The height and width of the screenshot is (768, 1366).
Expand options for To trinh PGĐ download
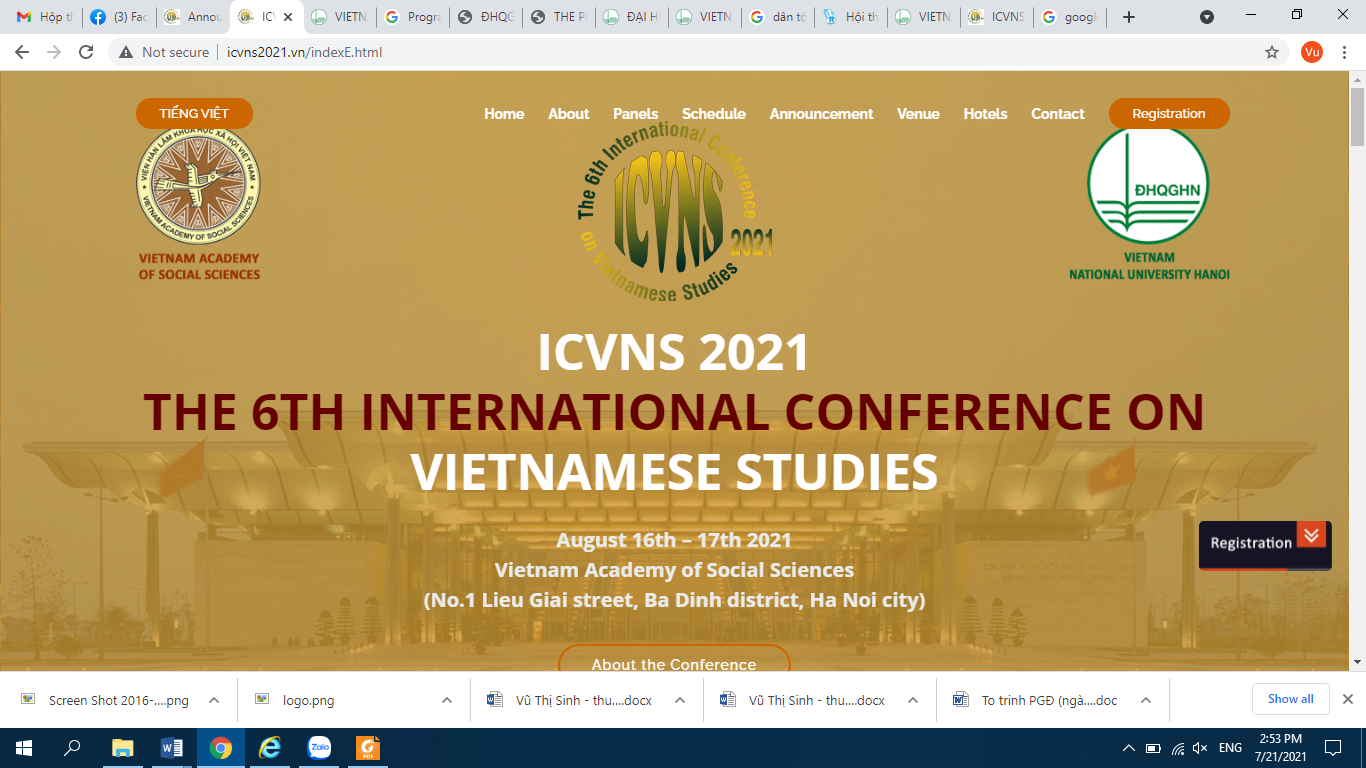(x=1146, y=700)
